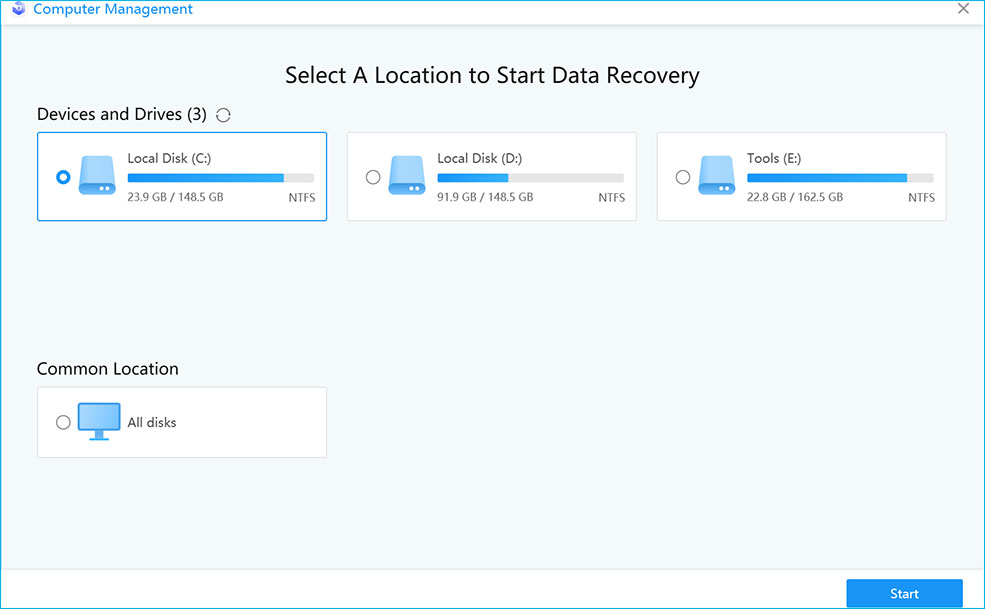Image resolution: width=985 pixels, height=609 pixels.
Task: Click the NTFS label on Local Disk (C:)
Action: click(301, 197)
